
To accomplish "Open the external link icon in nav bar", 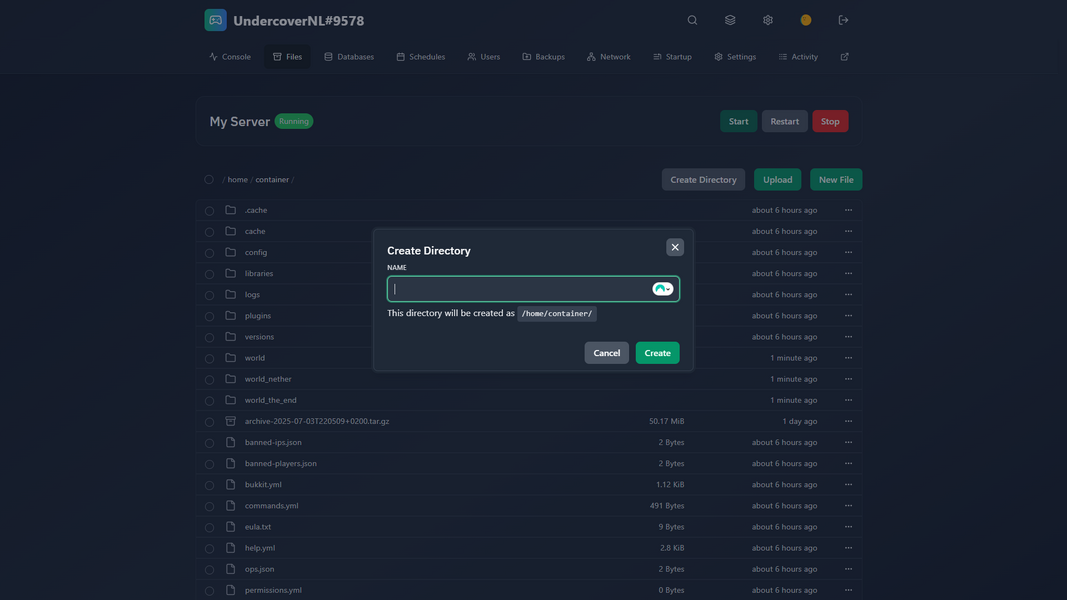I will point(844,56).
